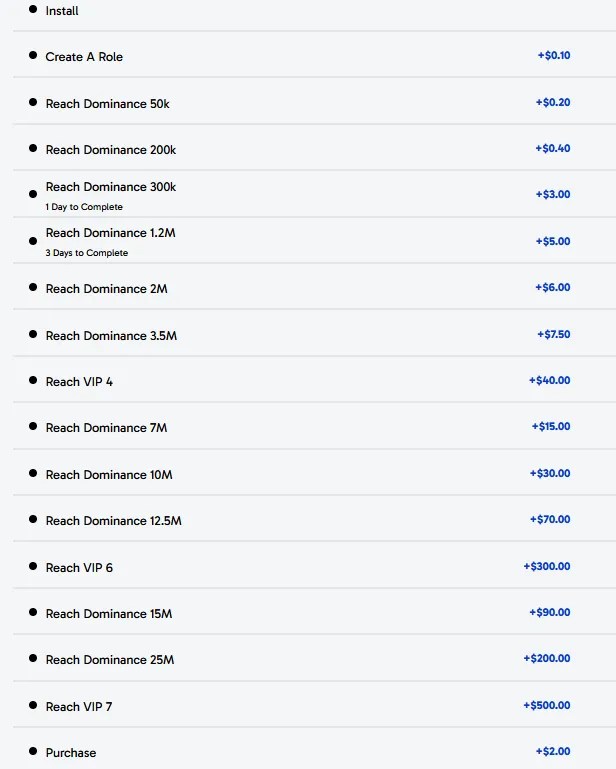Click the bullet next to Reach VIP 4
The image size is (616, 769).
(x=33, y=381)
